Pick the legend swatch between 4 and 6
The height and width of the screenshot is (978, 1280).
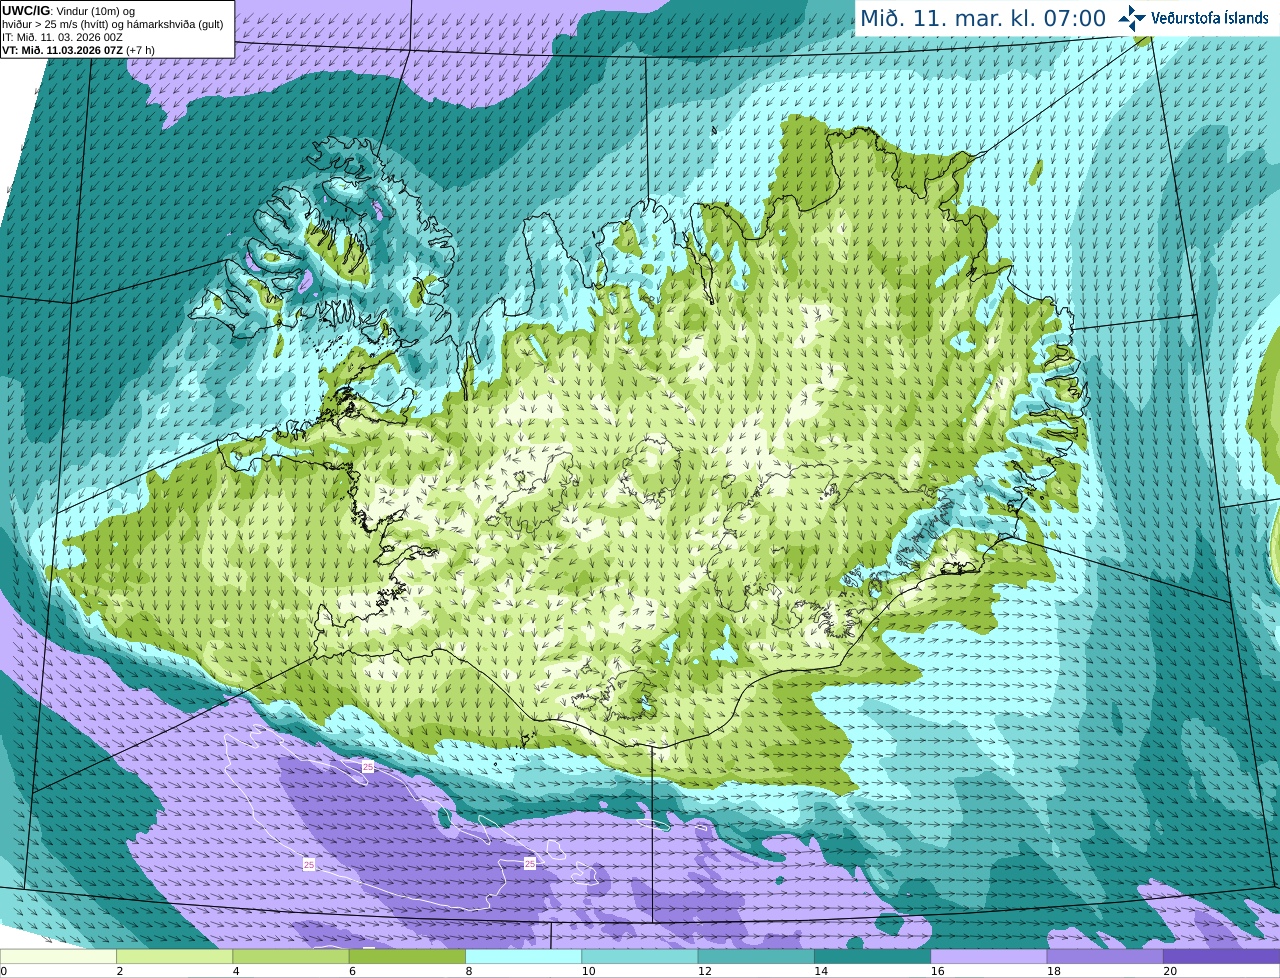click(291, 957)
